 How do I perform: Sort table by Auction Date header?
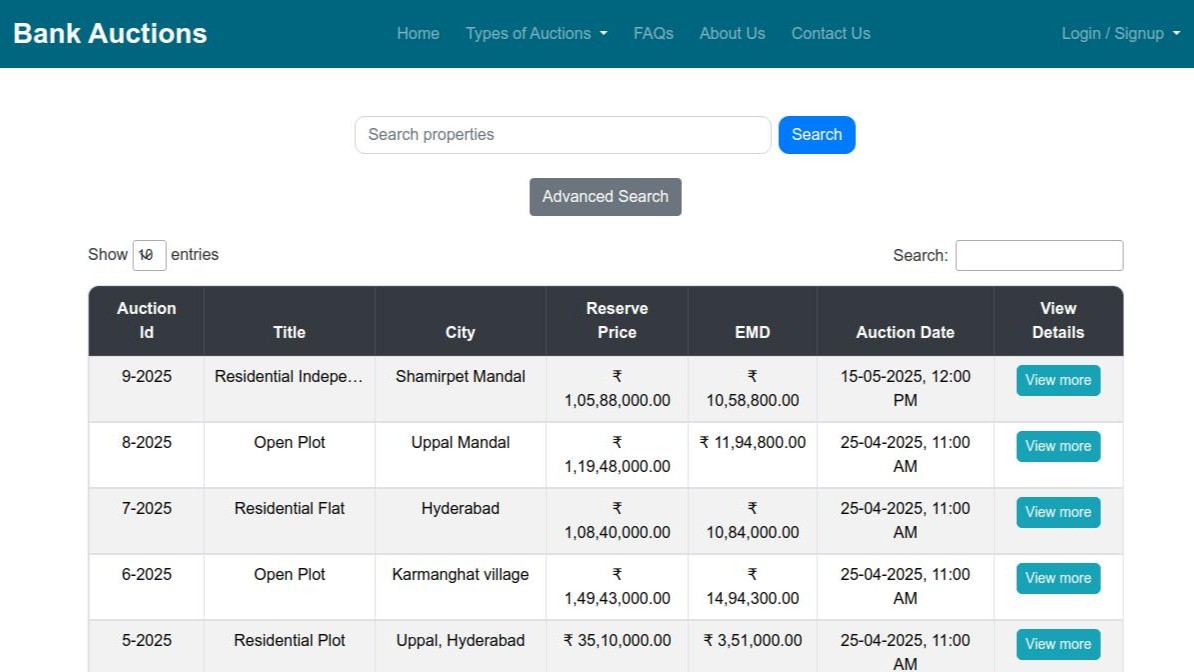pos(905,332)
